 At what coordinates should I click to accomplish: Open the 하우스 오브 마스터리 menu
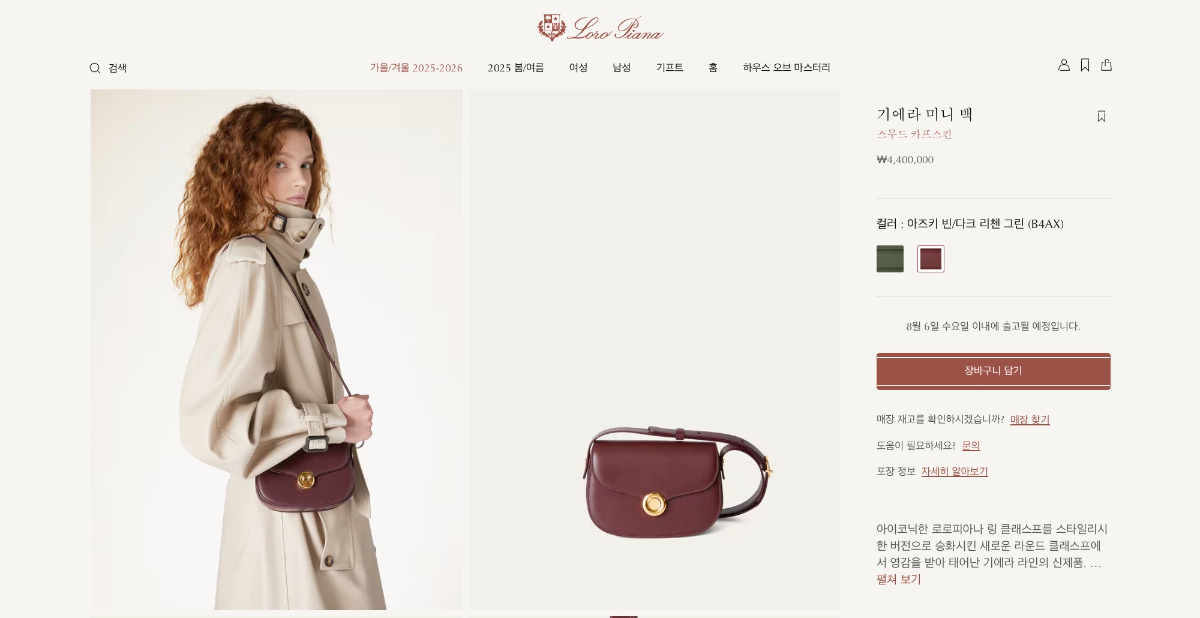click(x=786, y=68)
